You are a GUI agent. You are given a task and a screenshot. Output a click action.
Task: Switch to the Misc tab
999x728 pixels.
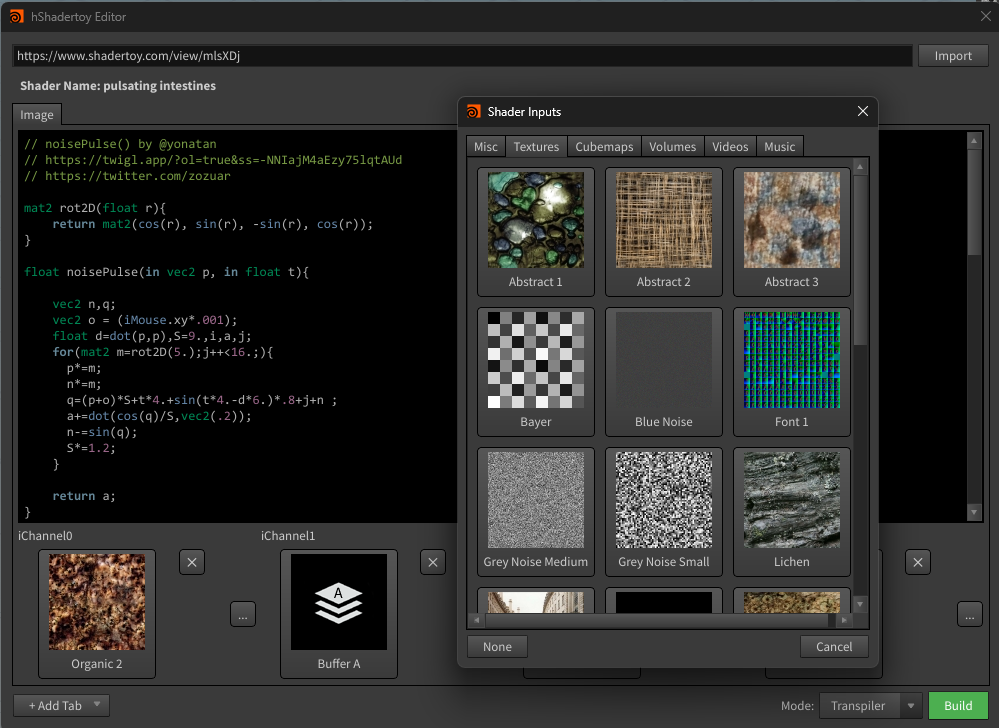[485, 146]
